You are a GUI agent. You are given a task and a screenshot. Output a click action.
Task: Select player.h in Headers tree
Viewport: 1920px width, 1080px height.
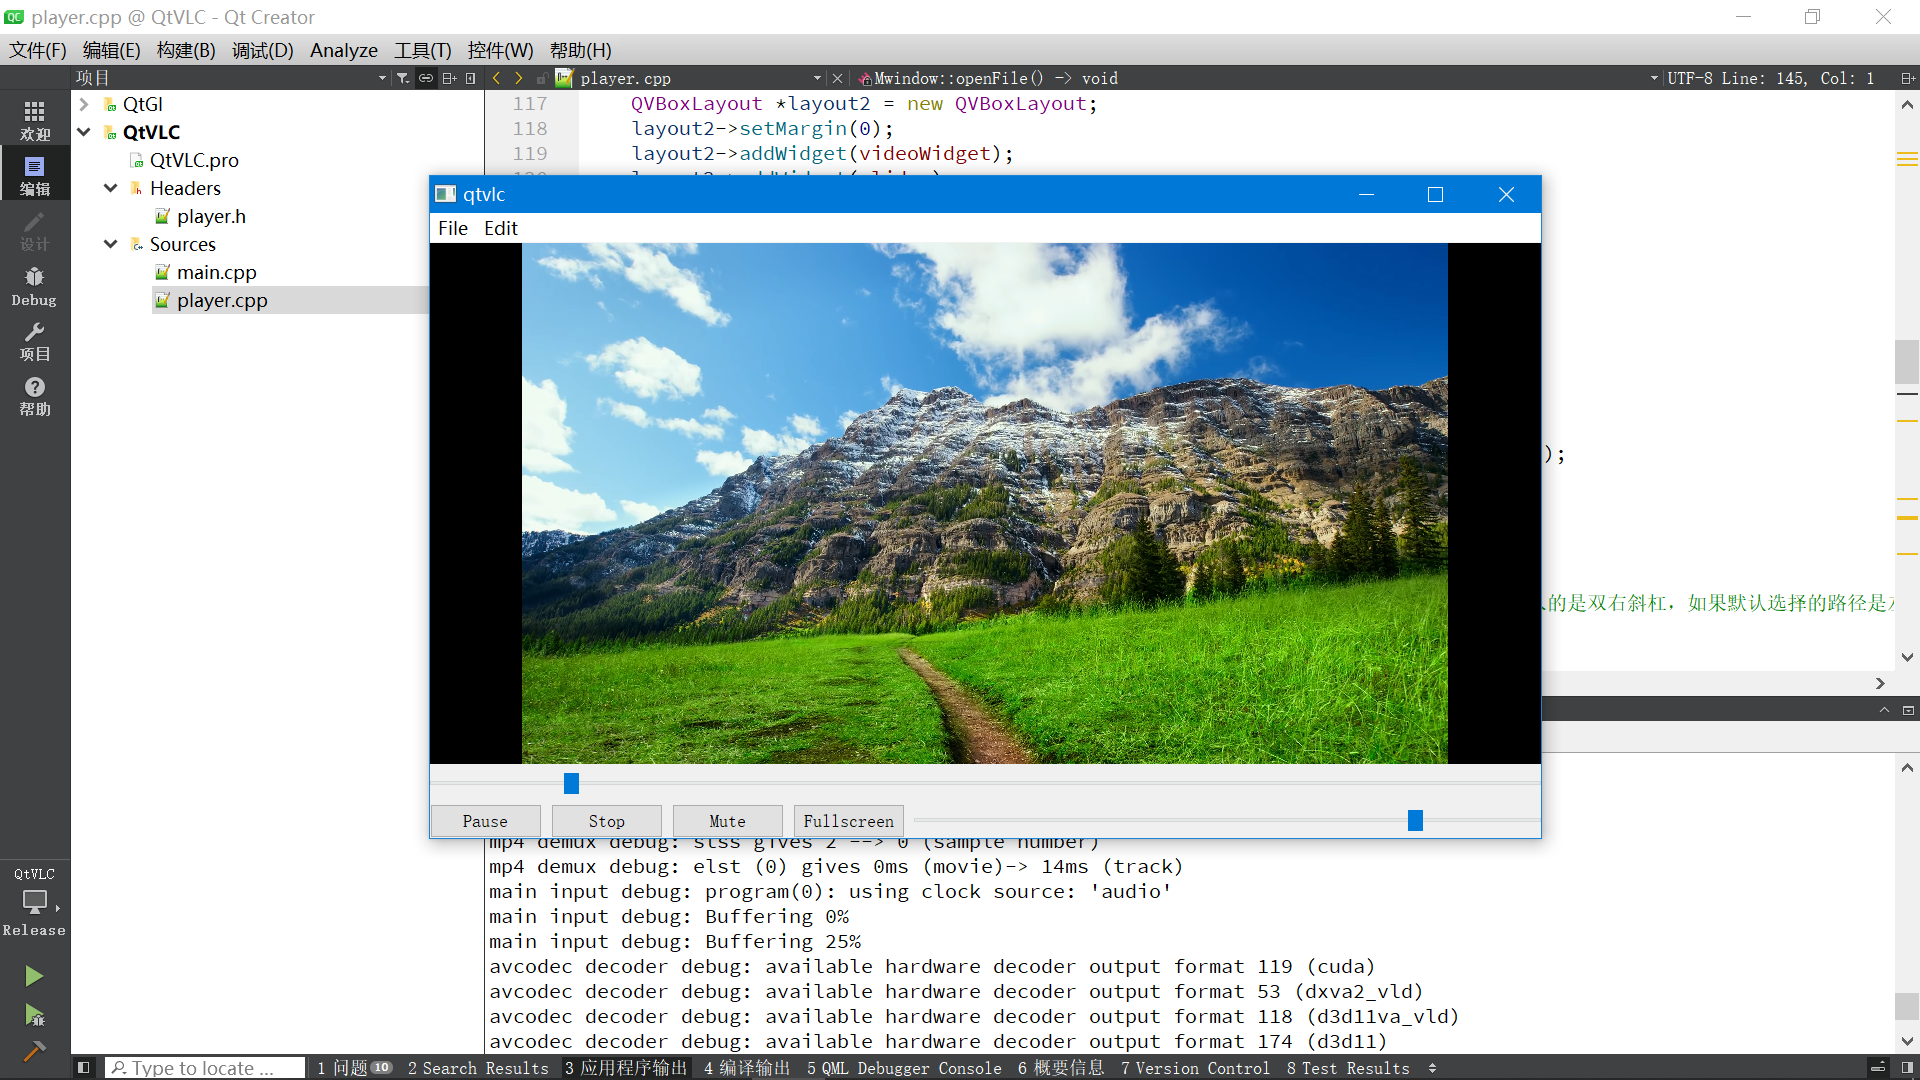[210, 215]
